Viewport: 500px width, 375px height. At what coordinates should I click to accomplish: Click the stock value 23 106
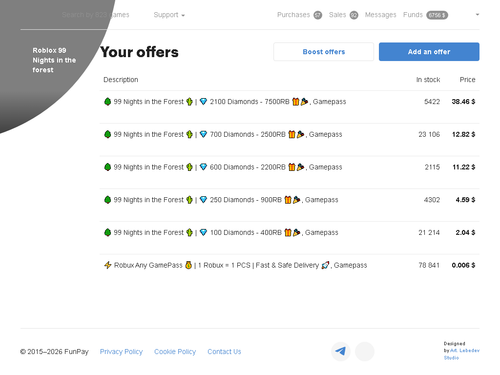429,134
